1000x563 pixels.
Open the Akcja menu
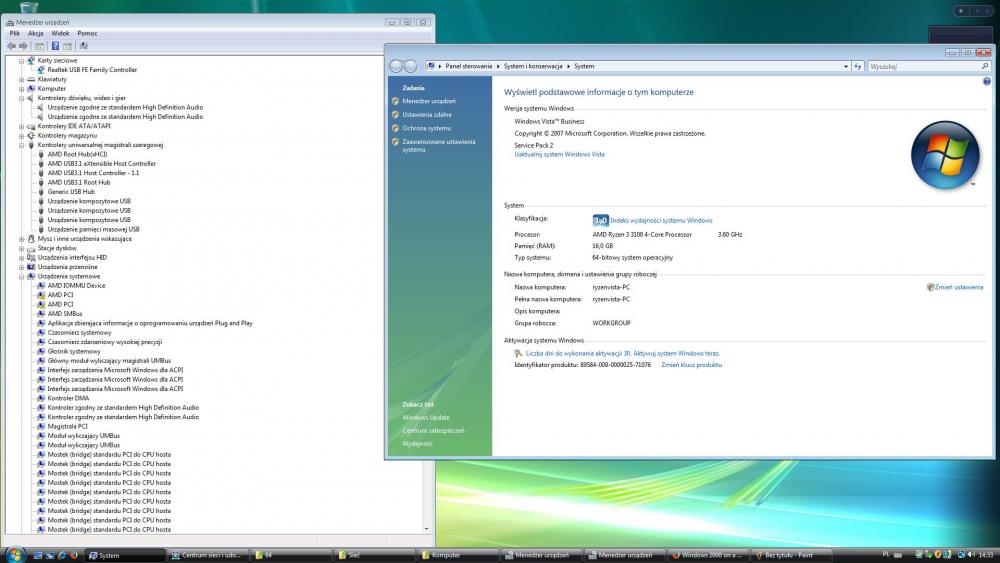coord(35,33)
